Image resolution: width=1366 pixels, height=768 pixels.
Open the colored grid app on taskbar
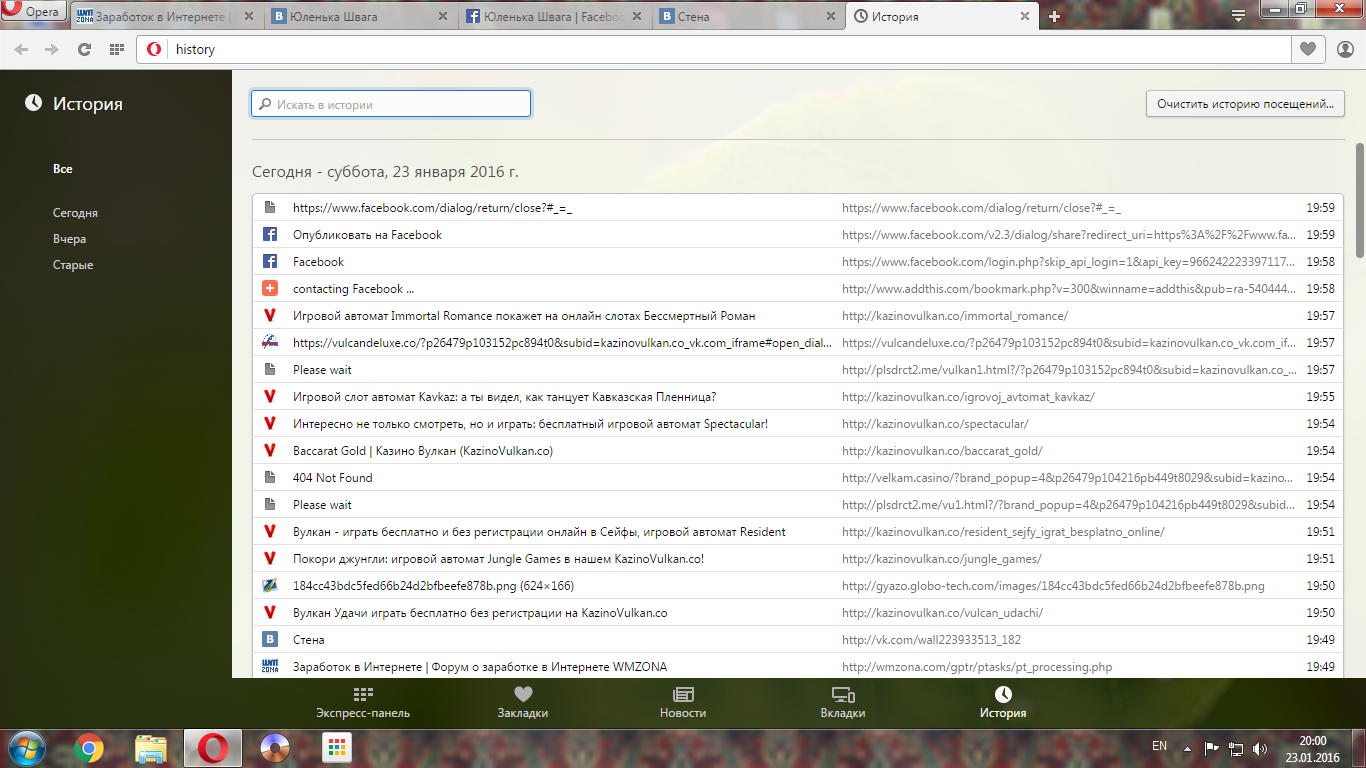click(x=335, y=748)
